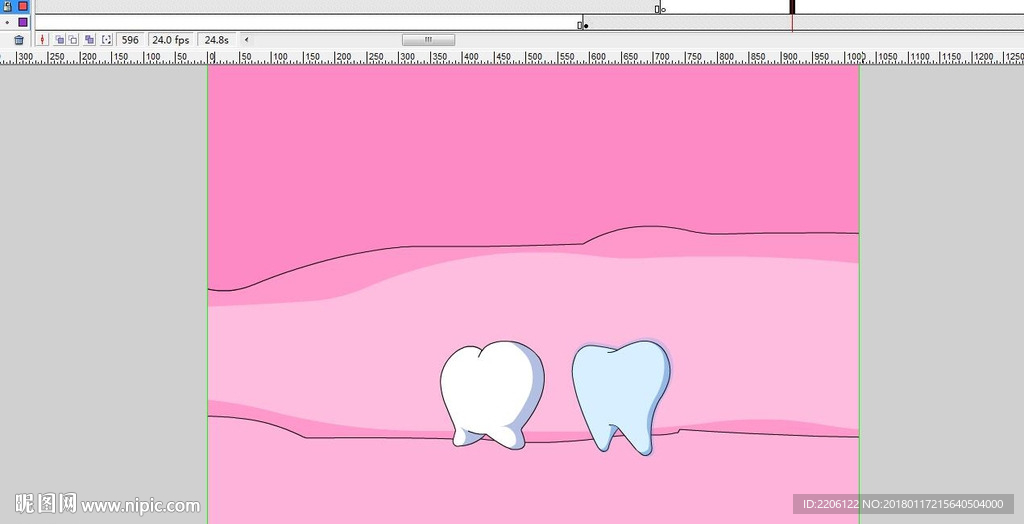Click the 24.0 fps frame rate field
1024x524 pixels.
(170, 40)
